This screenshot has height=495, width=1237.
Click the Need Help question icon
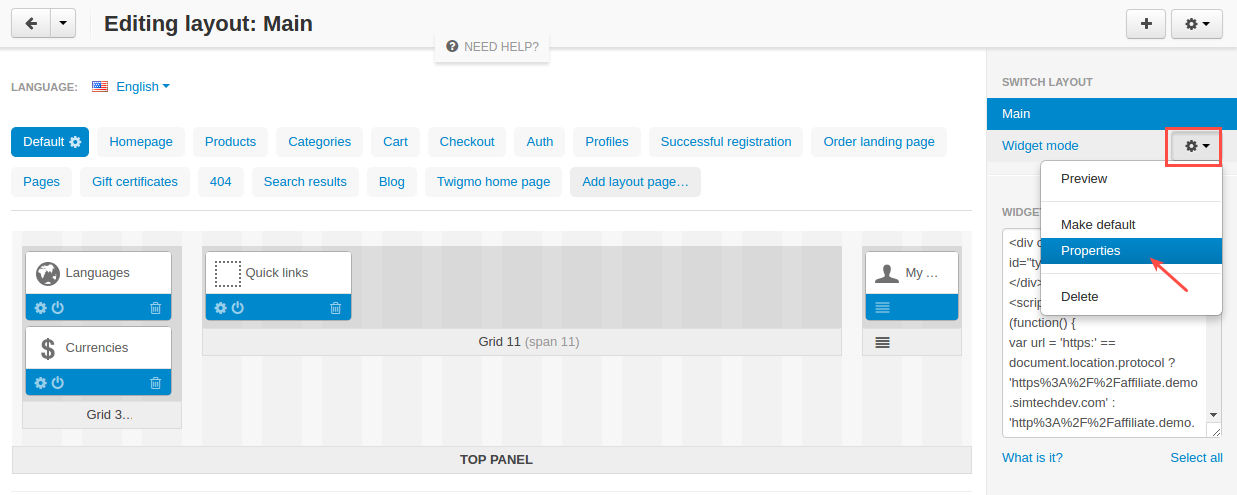coord(452,46)
